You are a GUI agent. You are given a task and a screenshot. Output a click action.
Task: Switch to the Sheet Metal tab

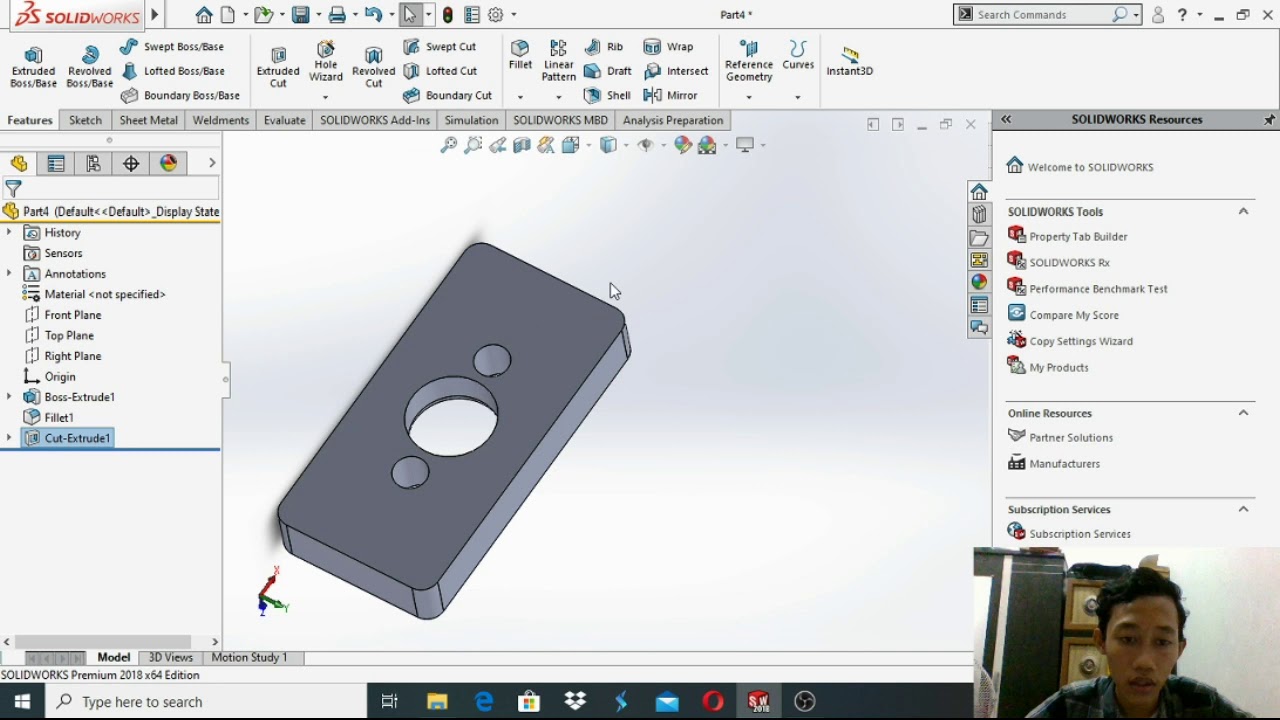coord(148,120)
